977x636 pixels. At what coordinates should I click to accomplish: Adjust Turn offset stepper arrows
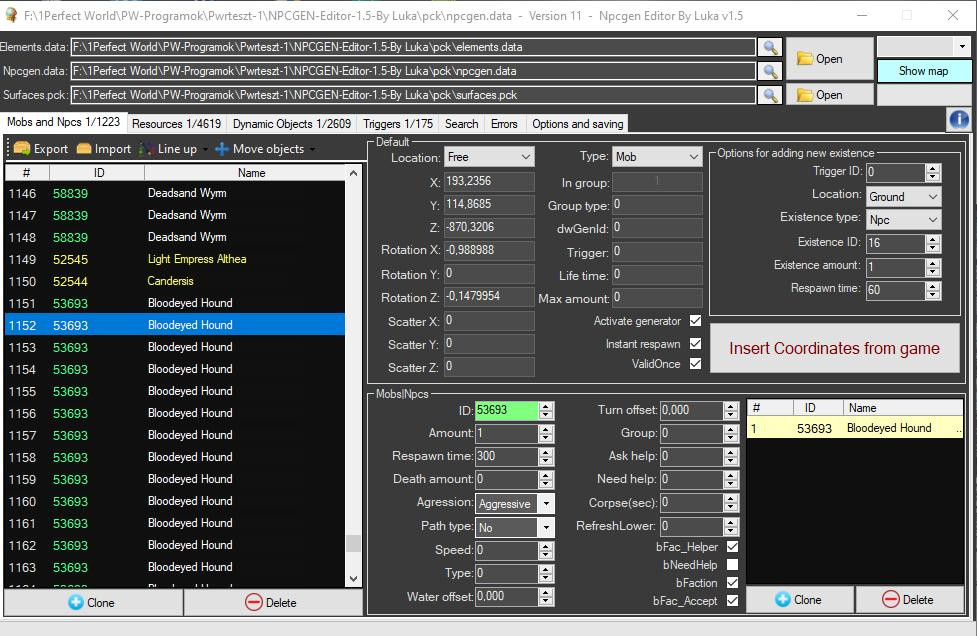731,411
